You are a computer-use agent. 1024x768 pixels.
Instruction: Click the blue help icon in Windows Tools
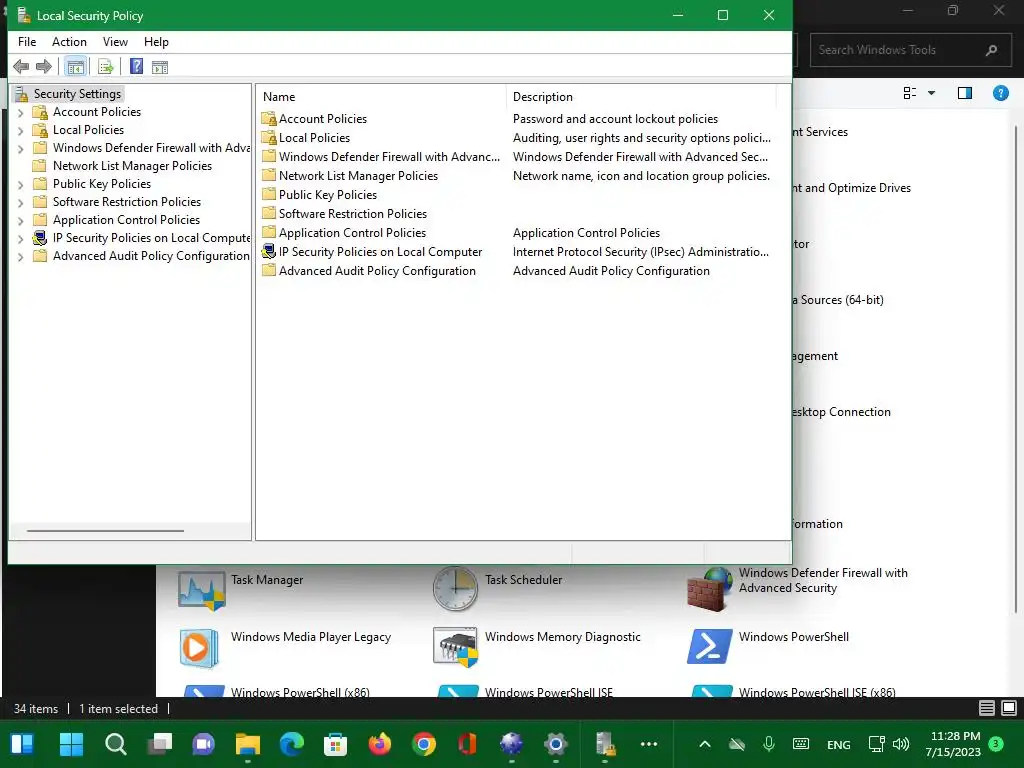[x=1000, y=93]
